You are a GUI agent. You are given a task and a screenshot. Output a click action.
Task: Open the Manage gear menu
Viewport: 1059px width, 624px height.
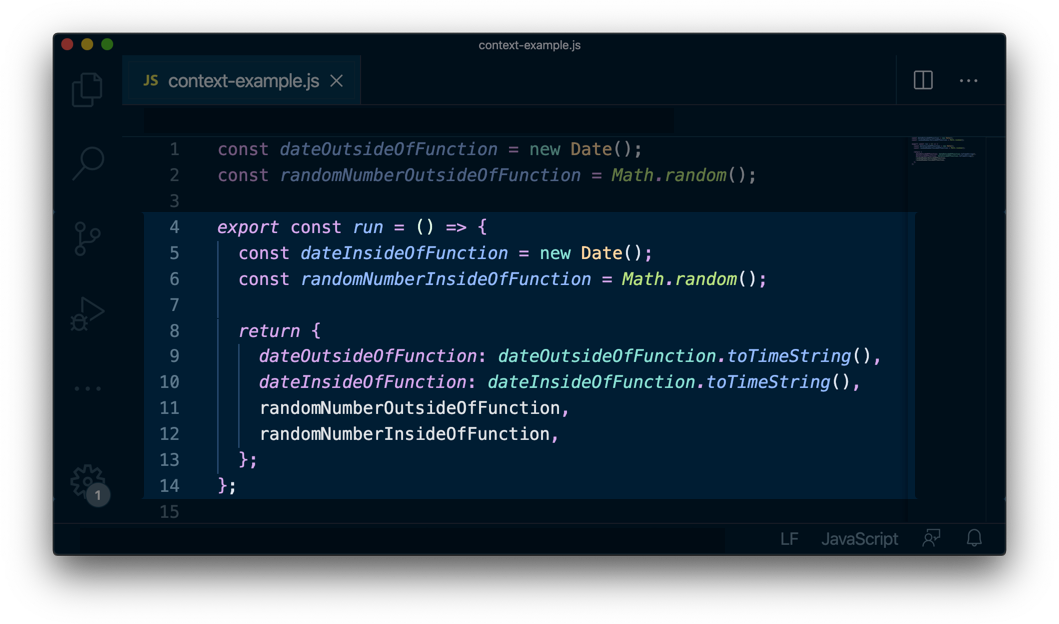click(x=86, y=480)
